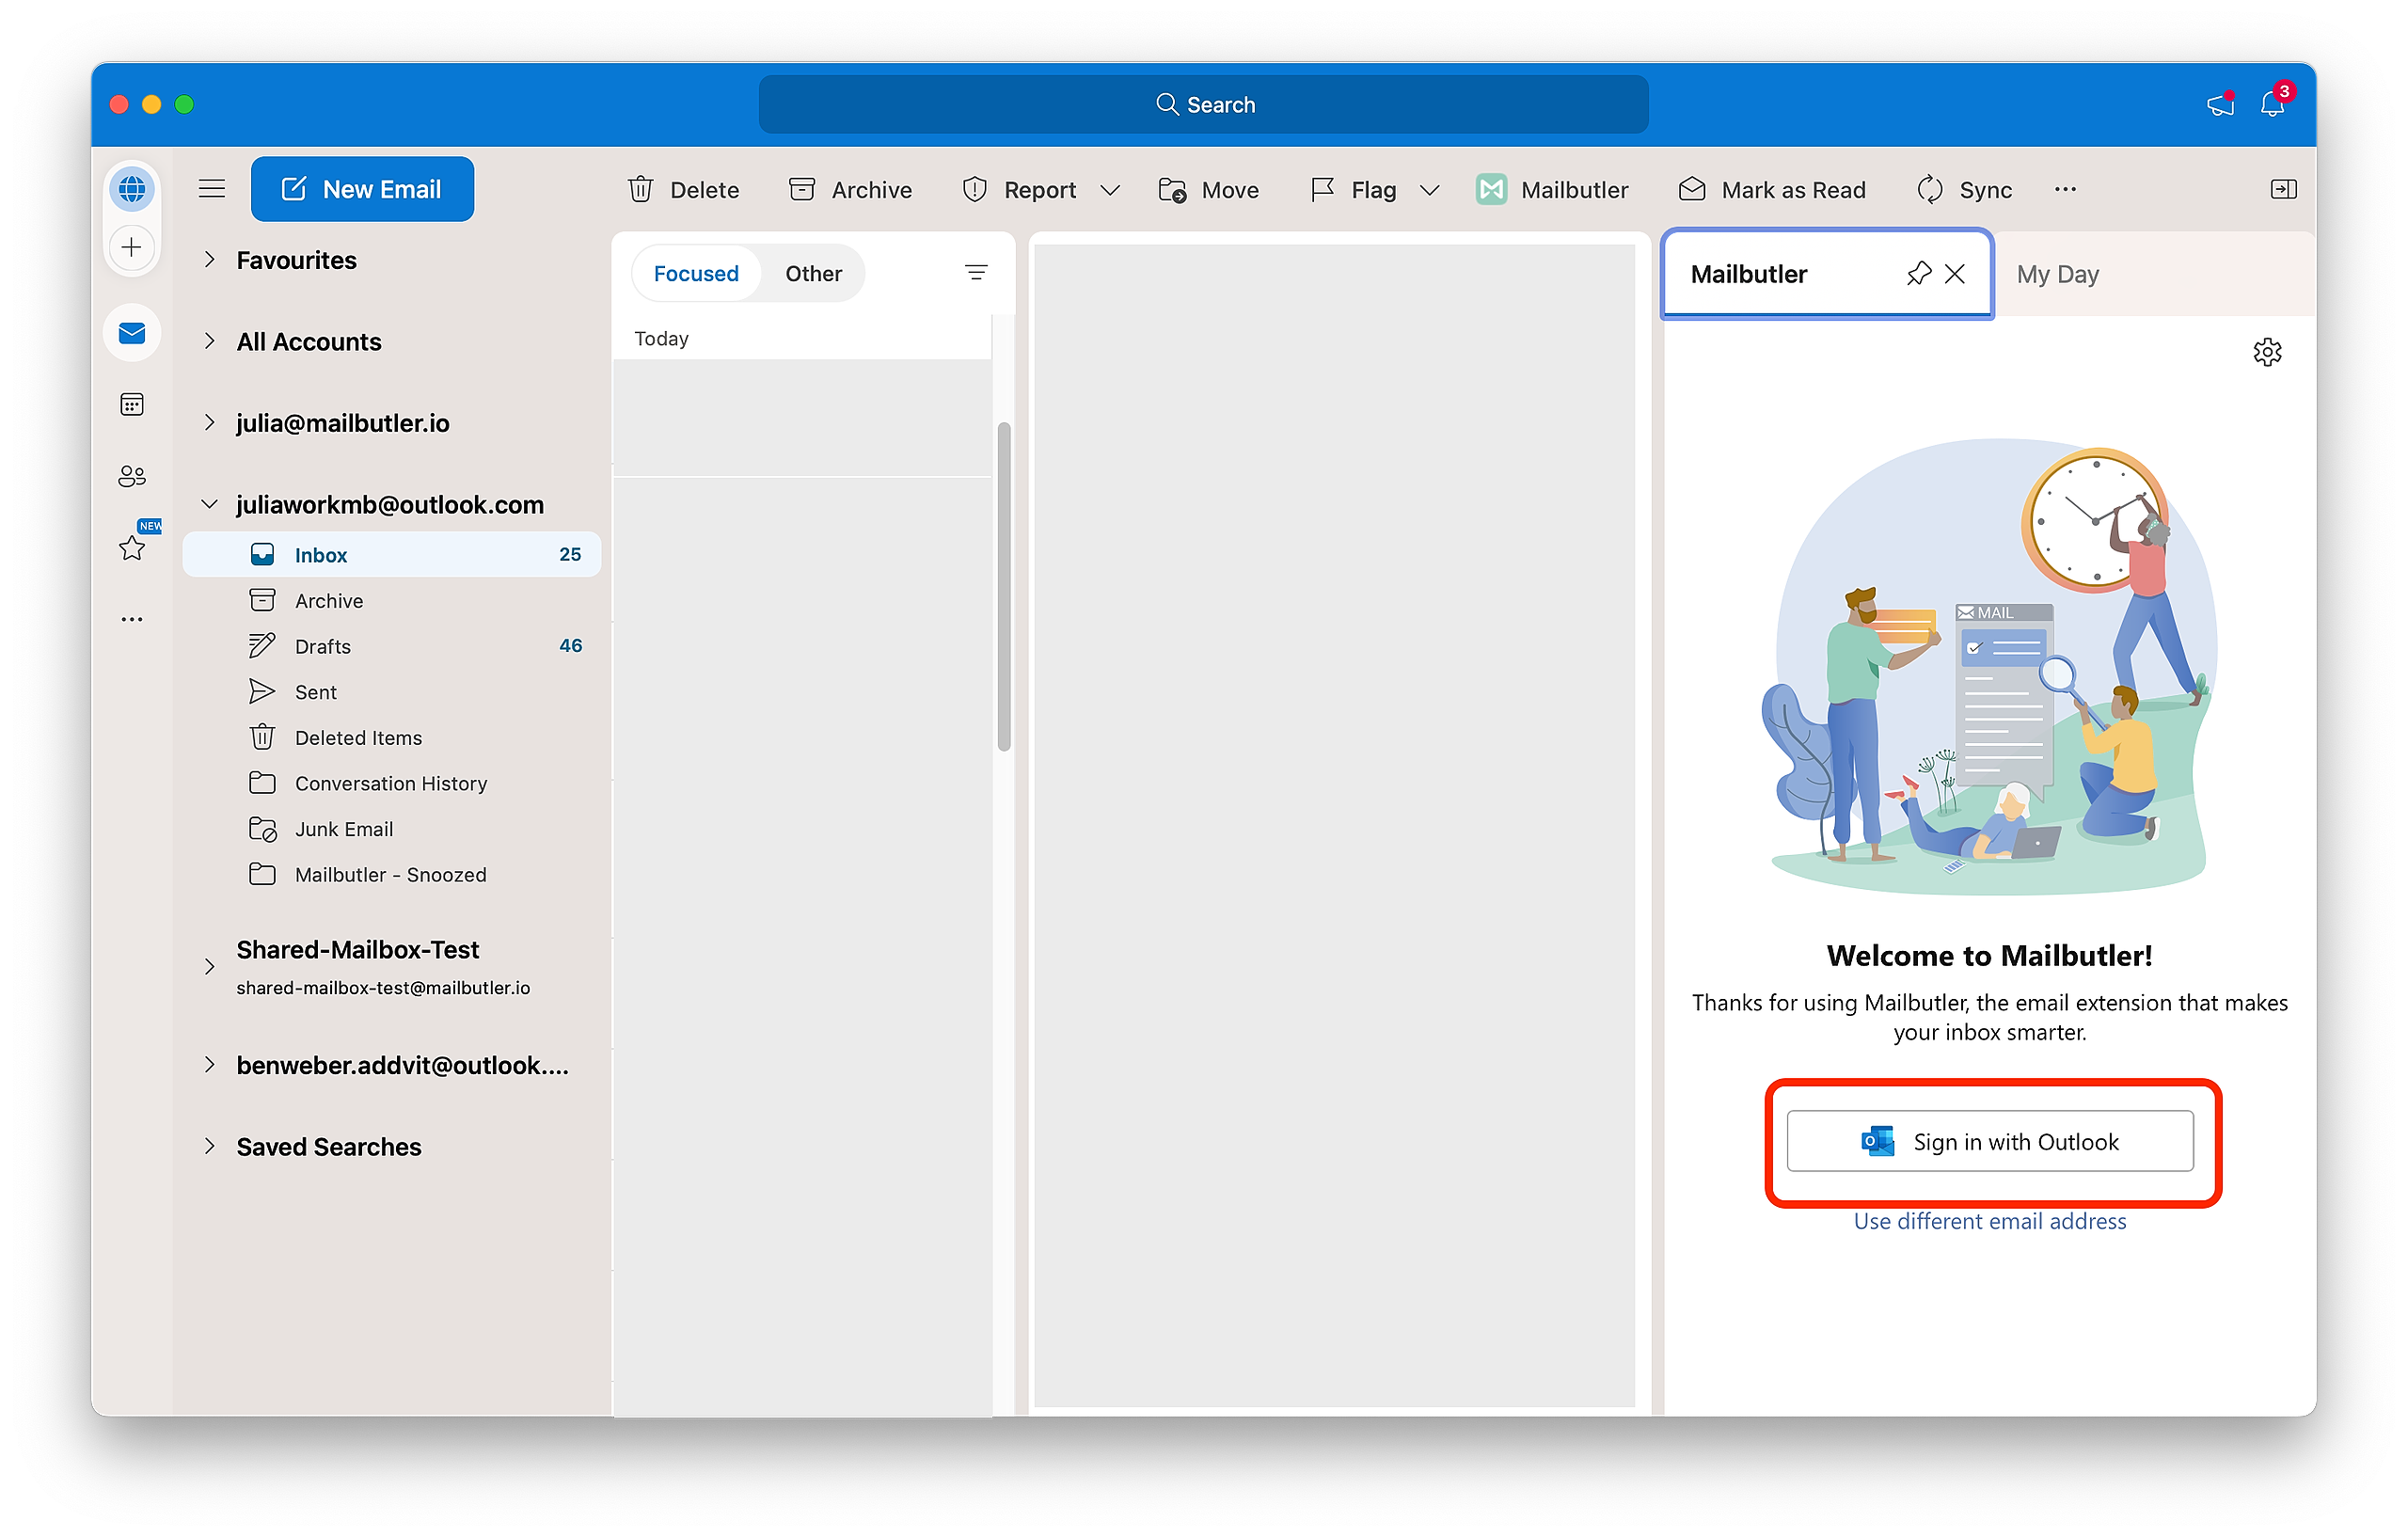Screen dimensions: 2408x1537
Task: Open the Archive folder
Action: [392, 600]
